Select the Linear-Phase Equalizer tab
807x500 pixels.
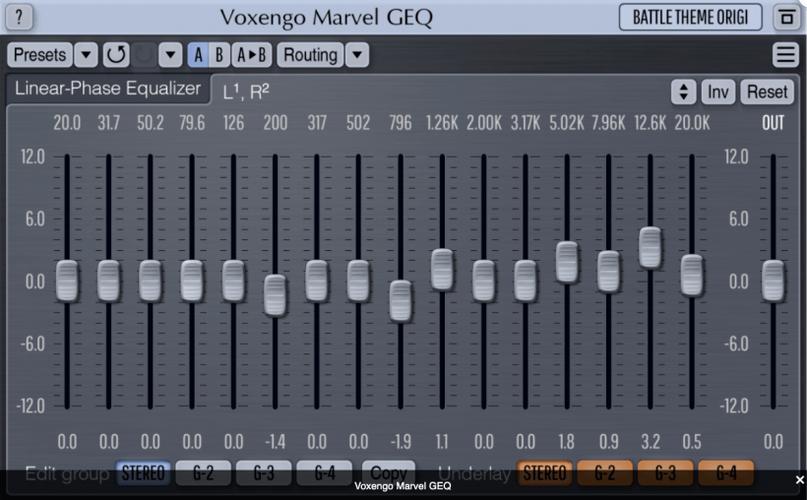tap(108, 89)
